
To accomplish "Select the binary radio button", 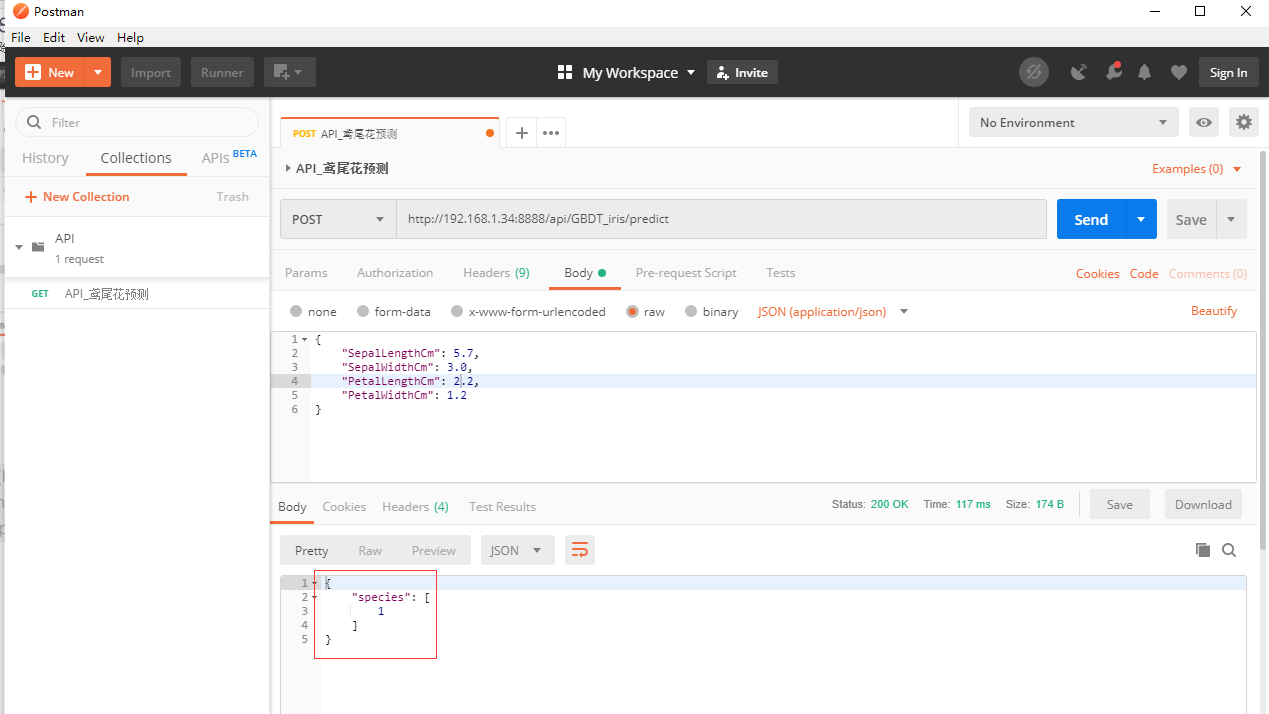I will [x=691, y=312].
